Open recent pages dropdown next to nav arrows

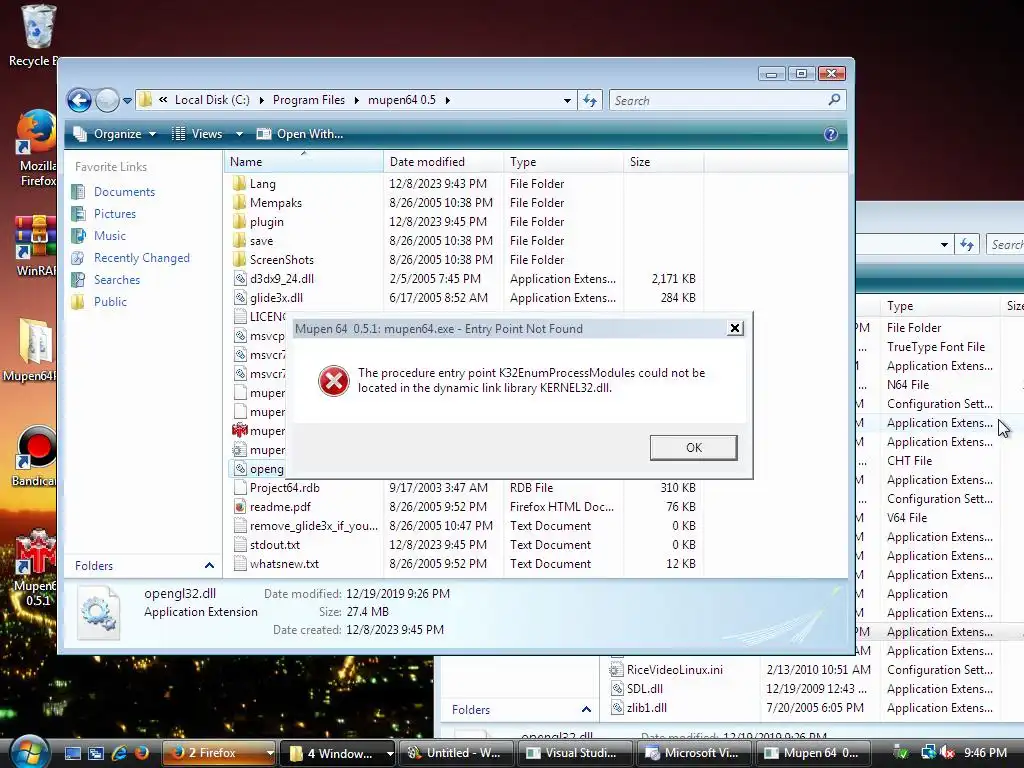tap(127, 101)
